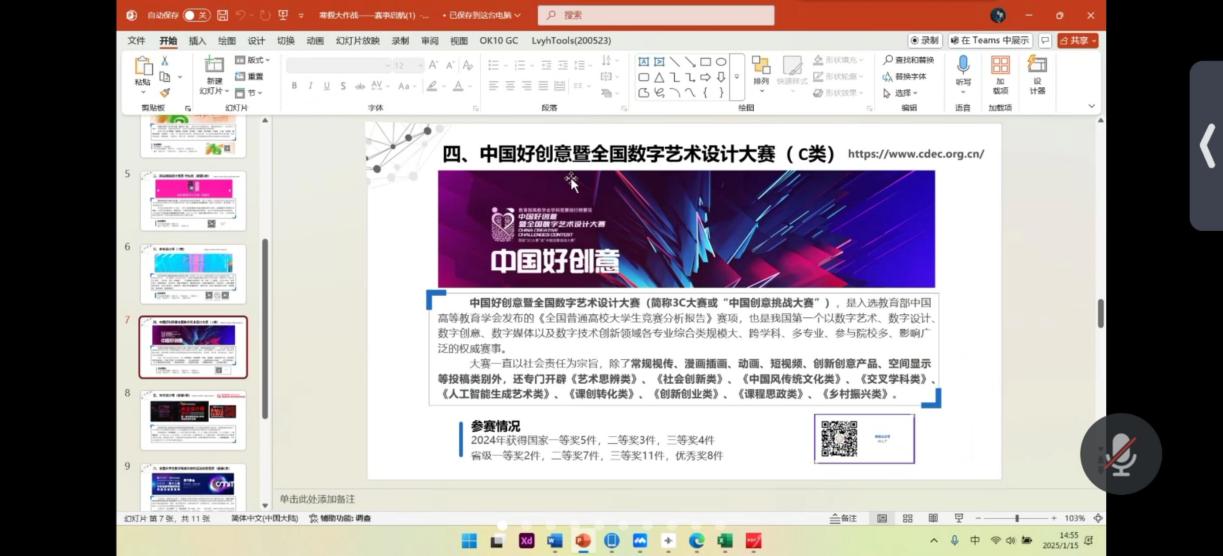The width and height of the screenshot is (1223, 556).
Task: Switch to Normal view in status bar
Action: coord(881,518)
